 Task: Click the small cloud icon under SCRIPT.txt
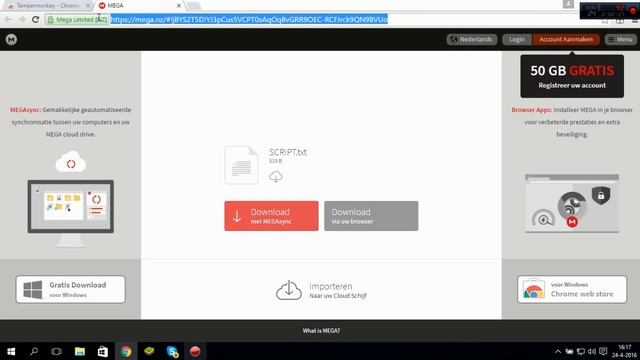tap(276, 176)
